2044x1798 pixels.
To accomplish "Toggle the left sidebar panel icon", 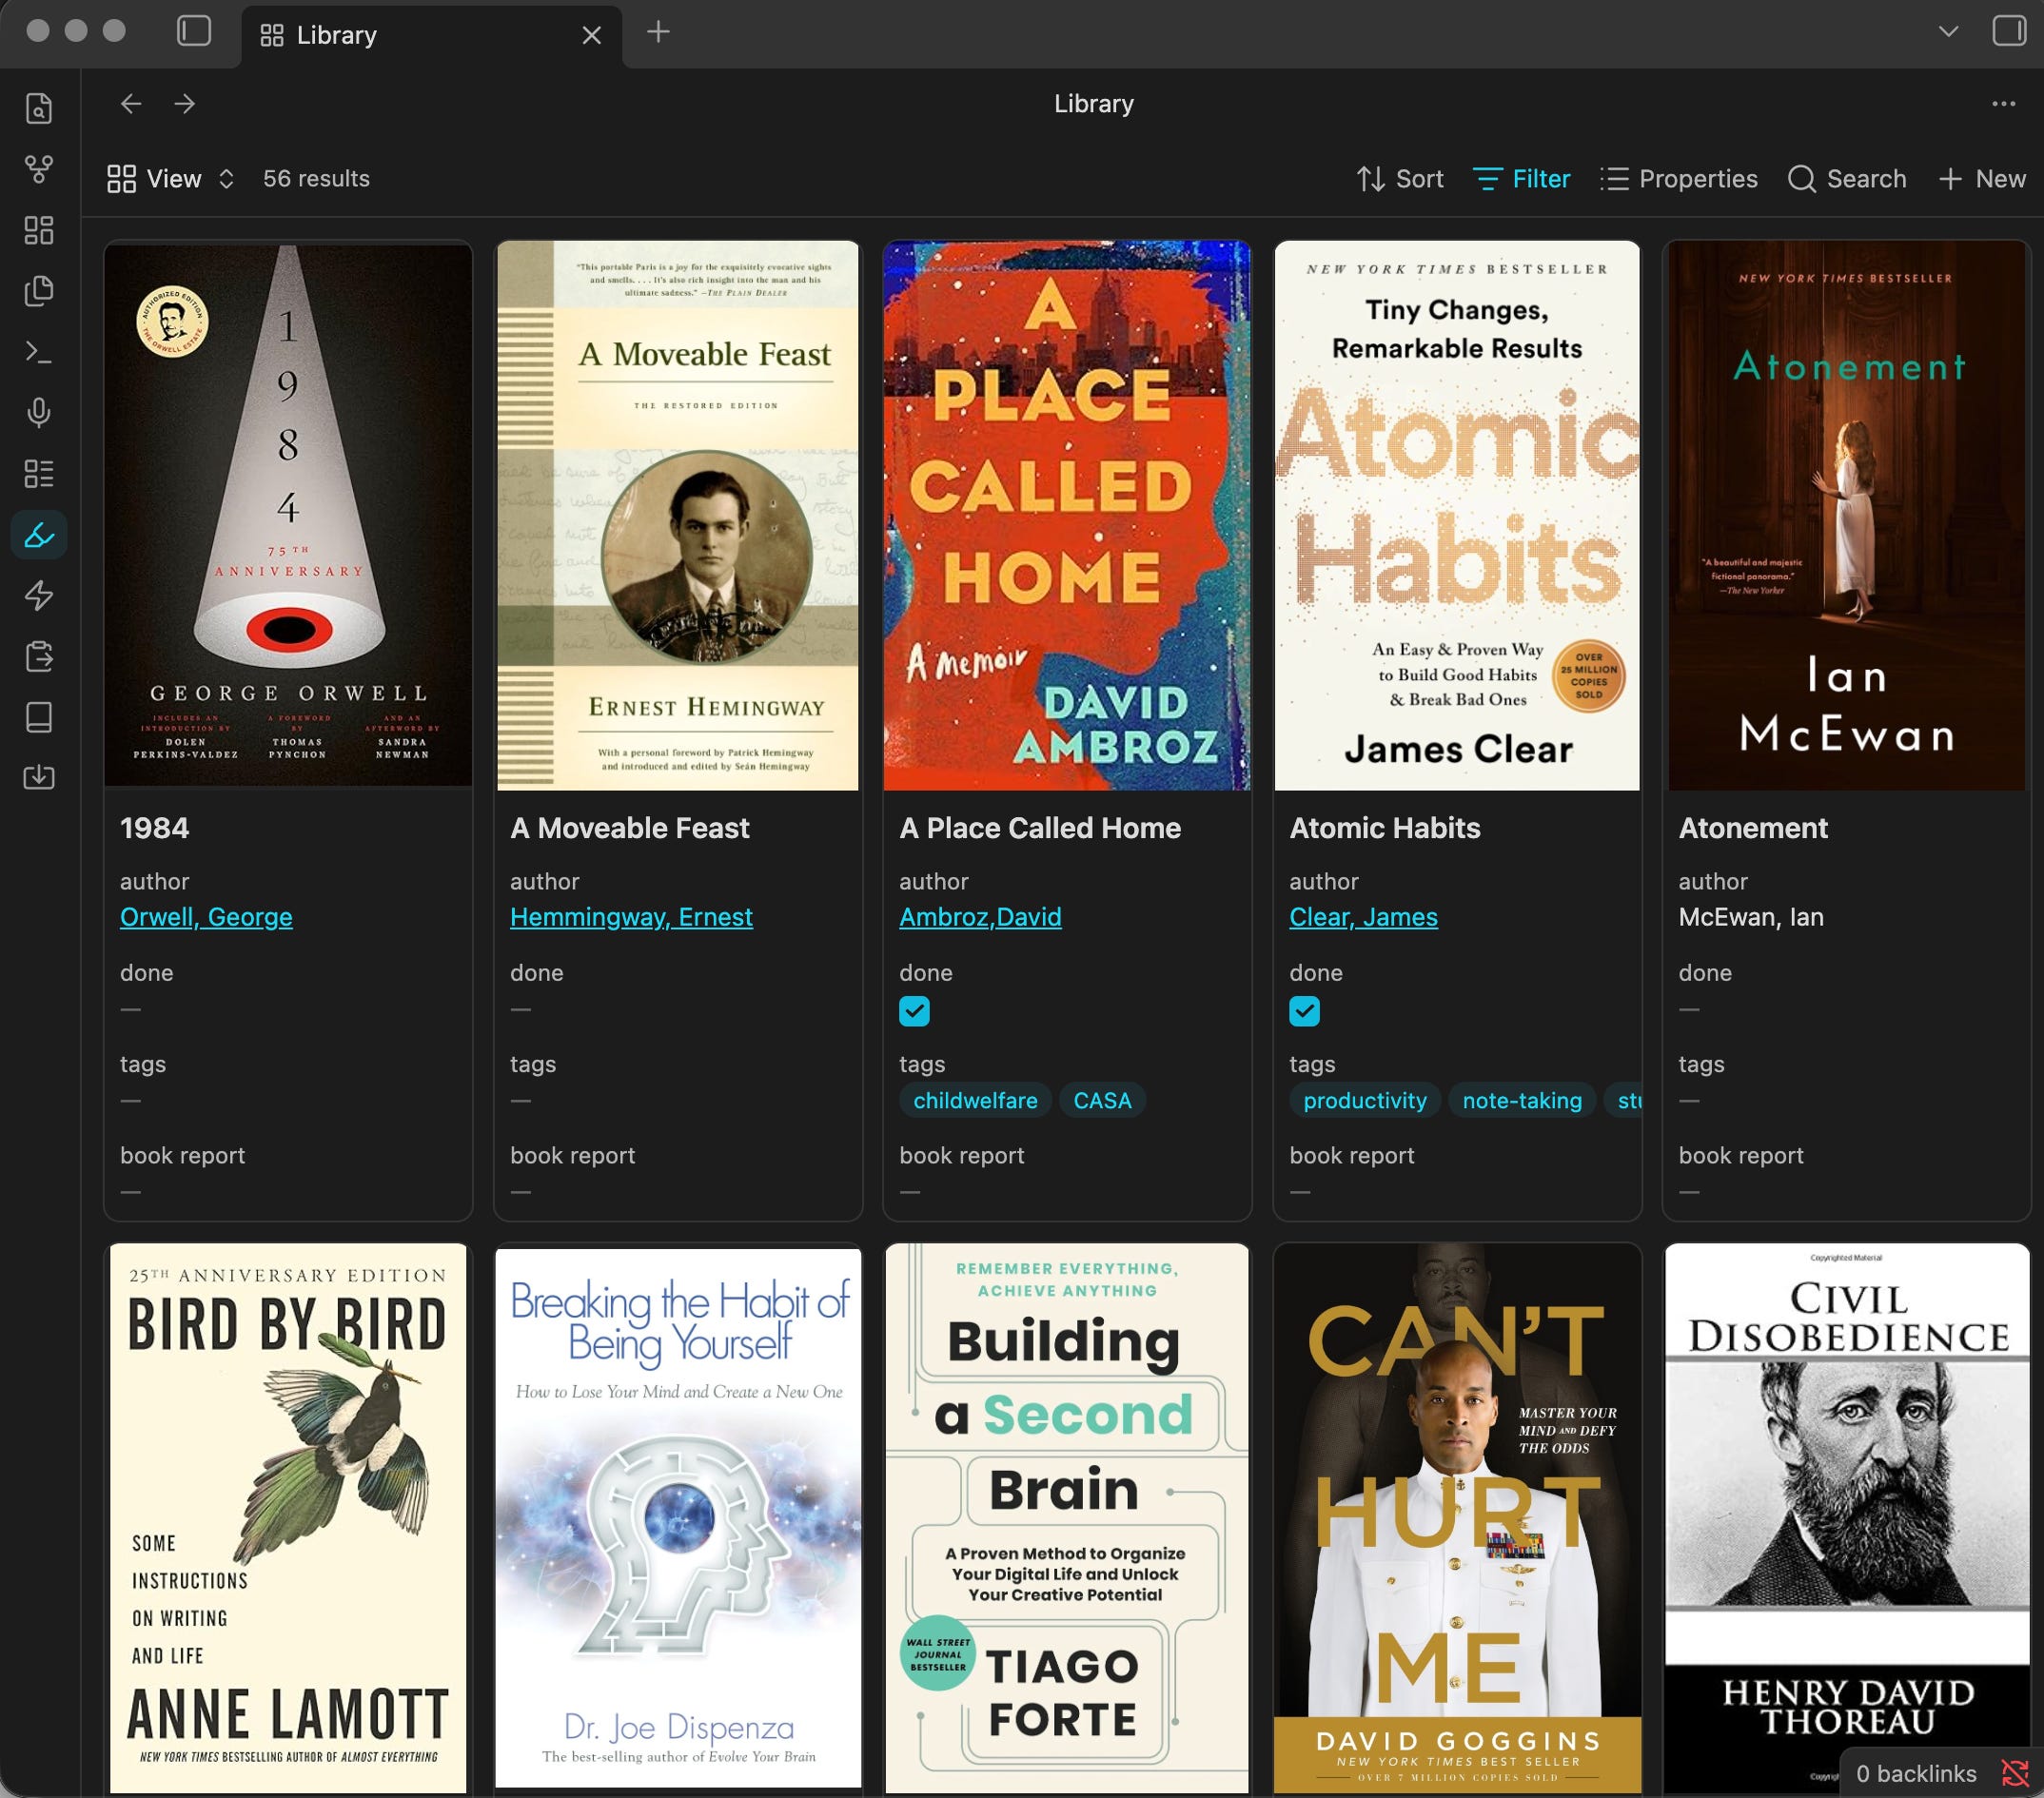I will [x=194, y=32].
